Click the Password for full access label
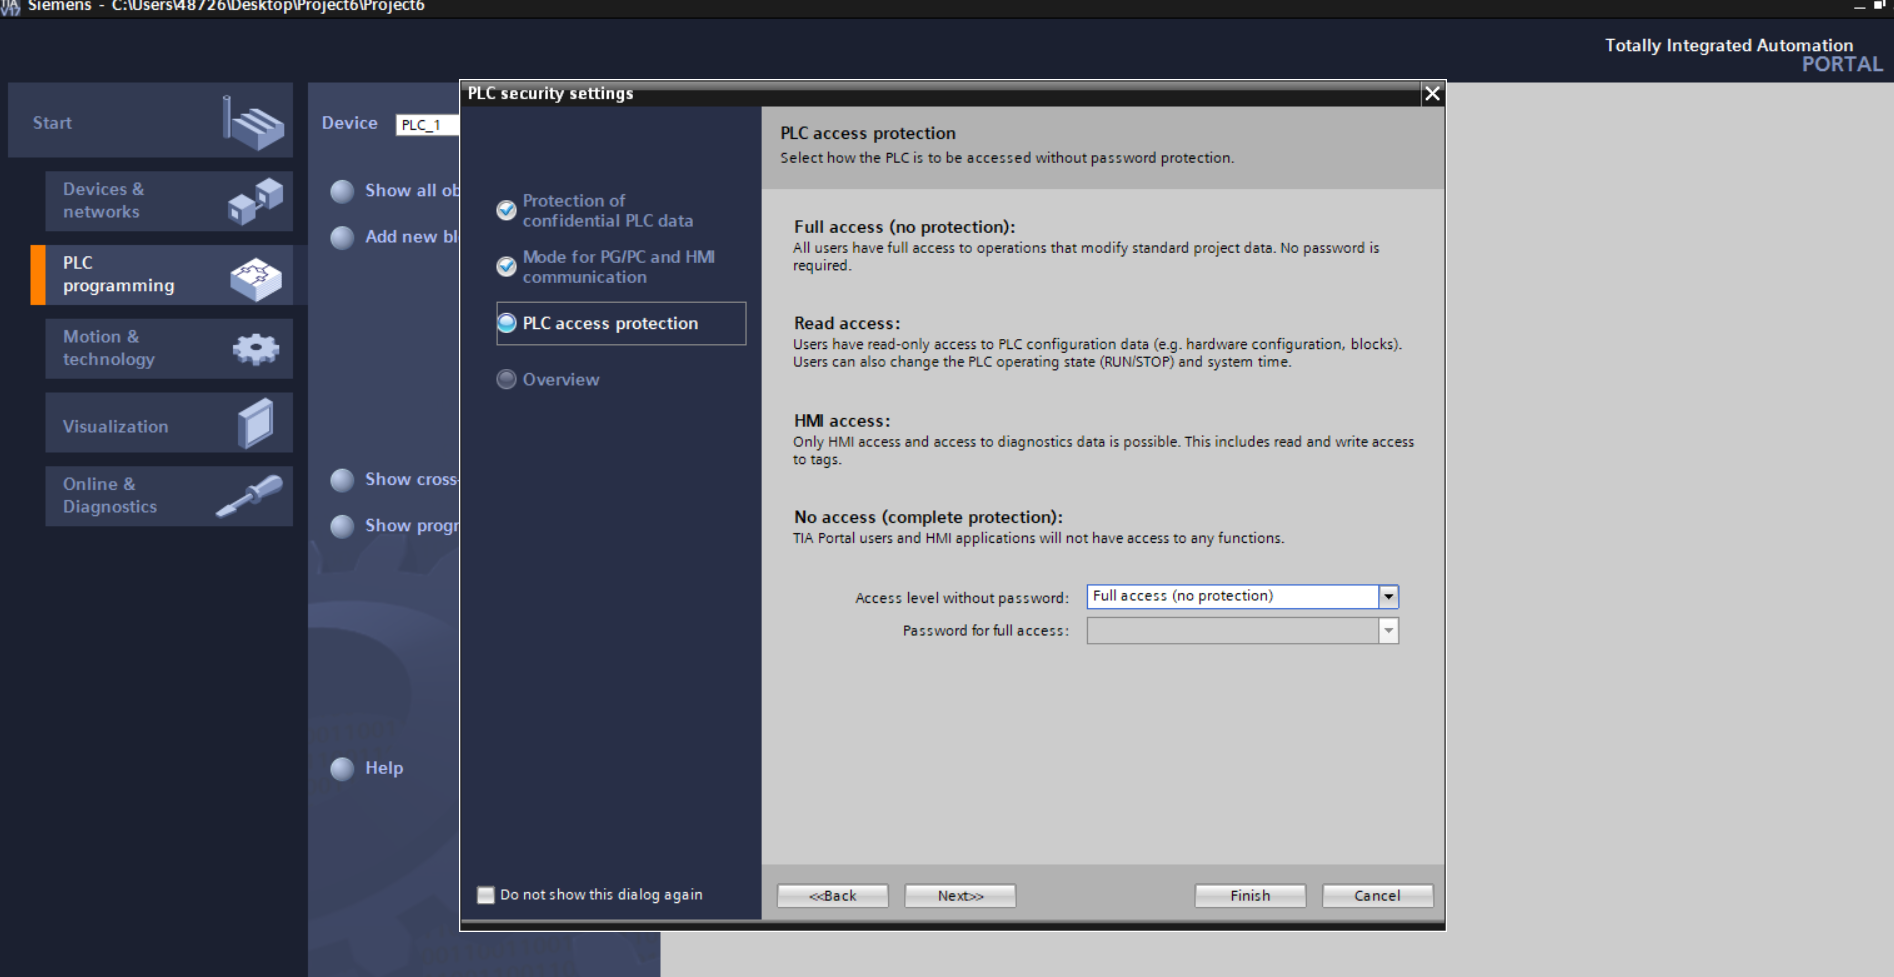 pyautogui.click(x=986, y=631)
